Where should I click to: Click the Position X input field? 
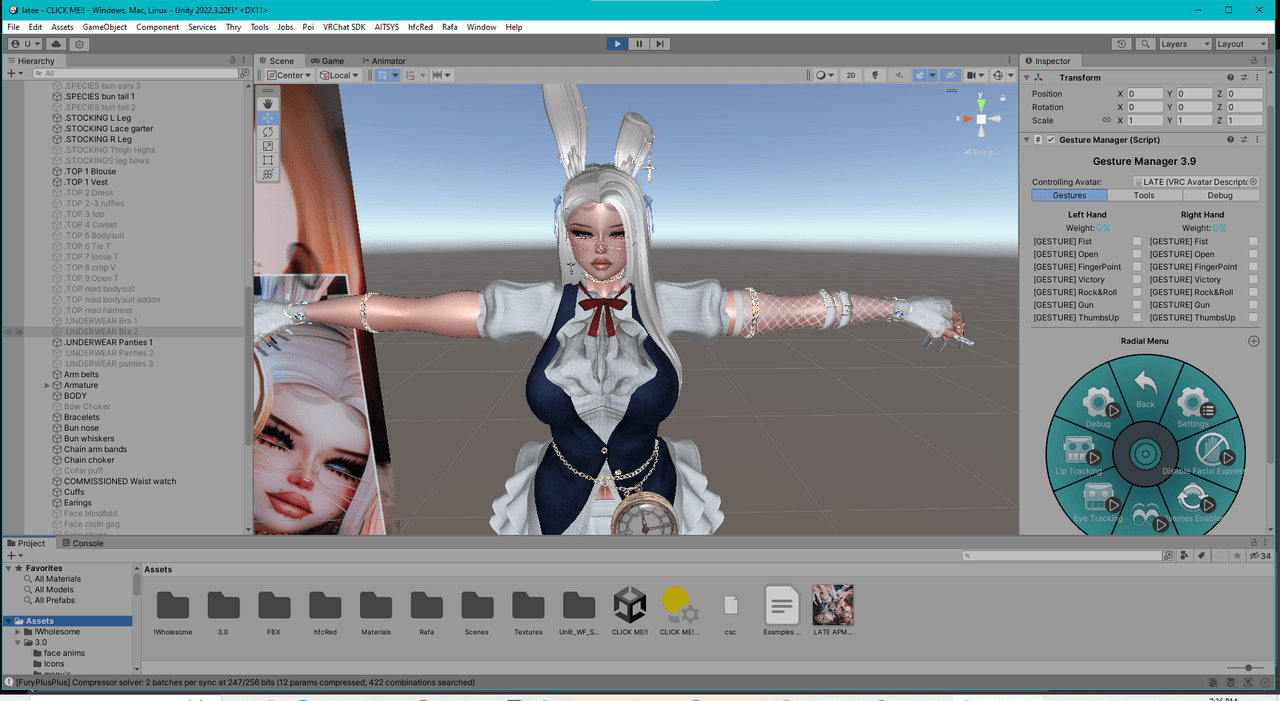point(1145,94)
